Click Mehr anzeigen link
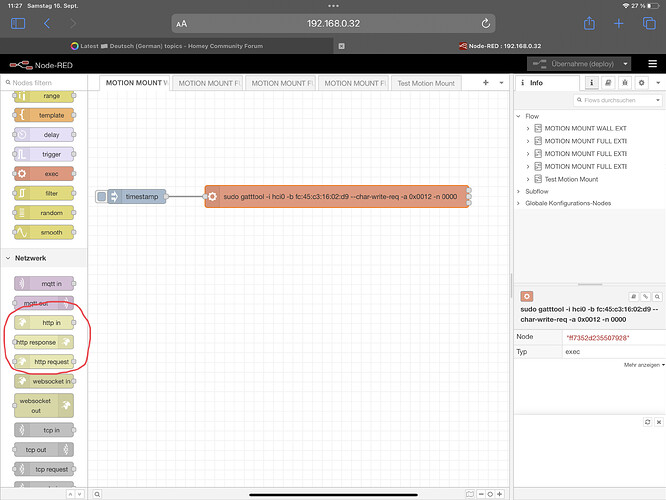666x500 pixels. point(643,365)
